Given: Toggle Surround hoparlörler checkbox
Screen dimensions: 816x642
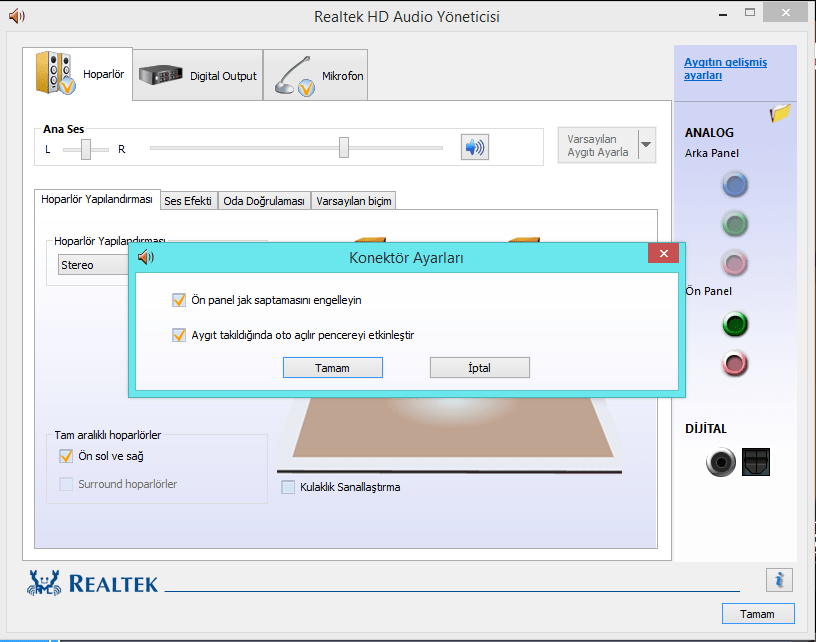Looking at the screenshot, I should 66,484.
